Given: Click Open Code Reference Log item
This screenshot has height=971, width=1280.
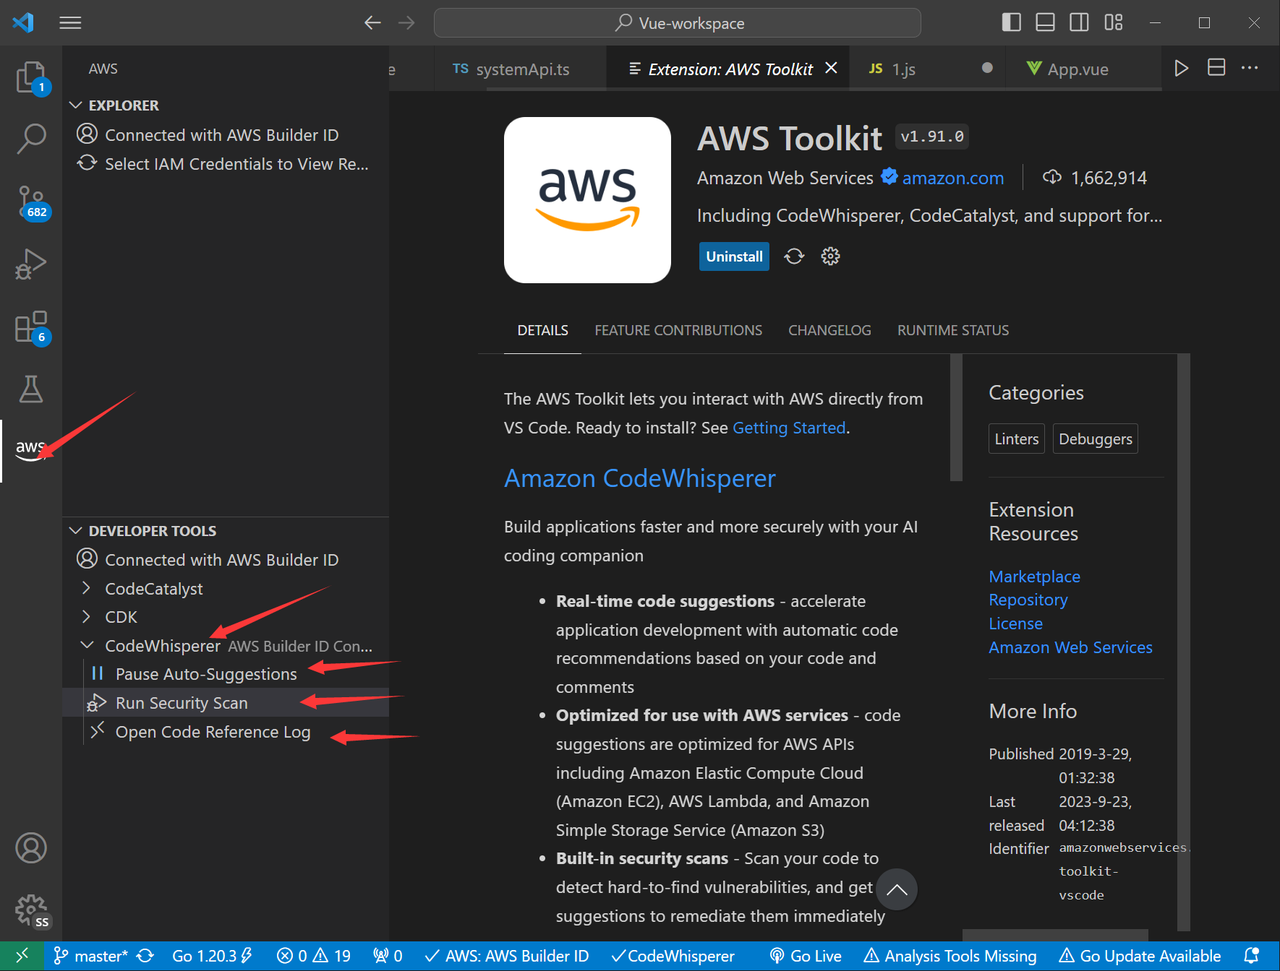Looking at the screenshot, I should click(x=213, y=732).
